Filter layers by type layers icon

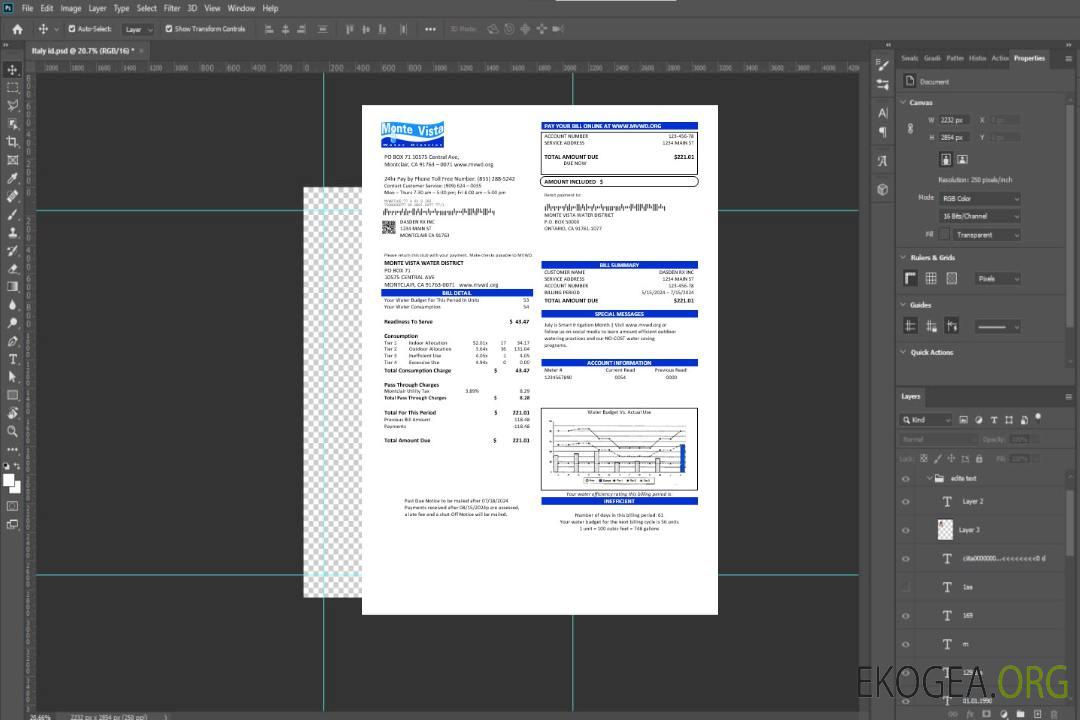(994, 420)
